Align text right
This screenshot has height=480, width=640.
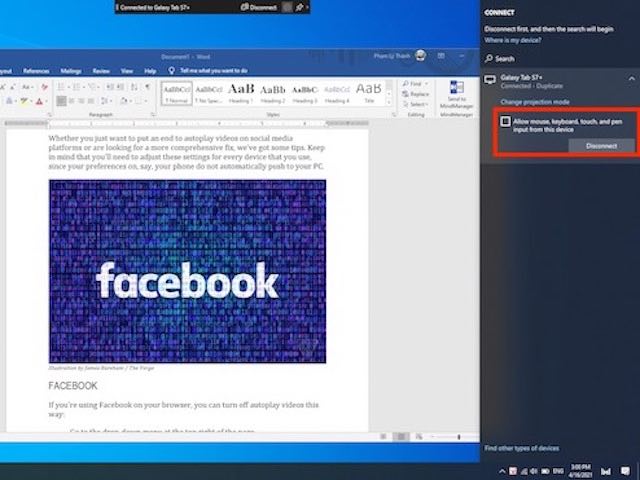[81, 101]
